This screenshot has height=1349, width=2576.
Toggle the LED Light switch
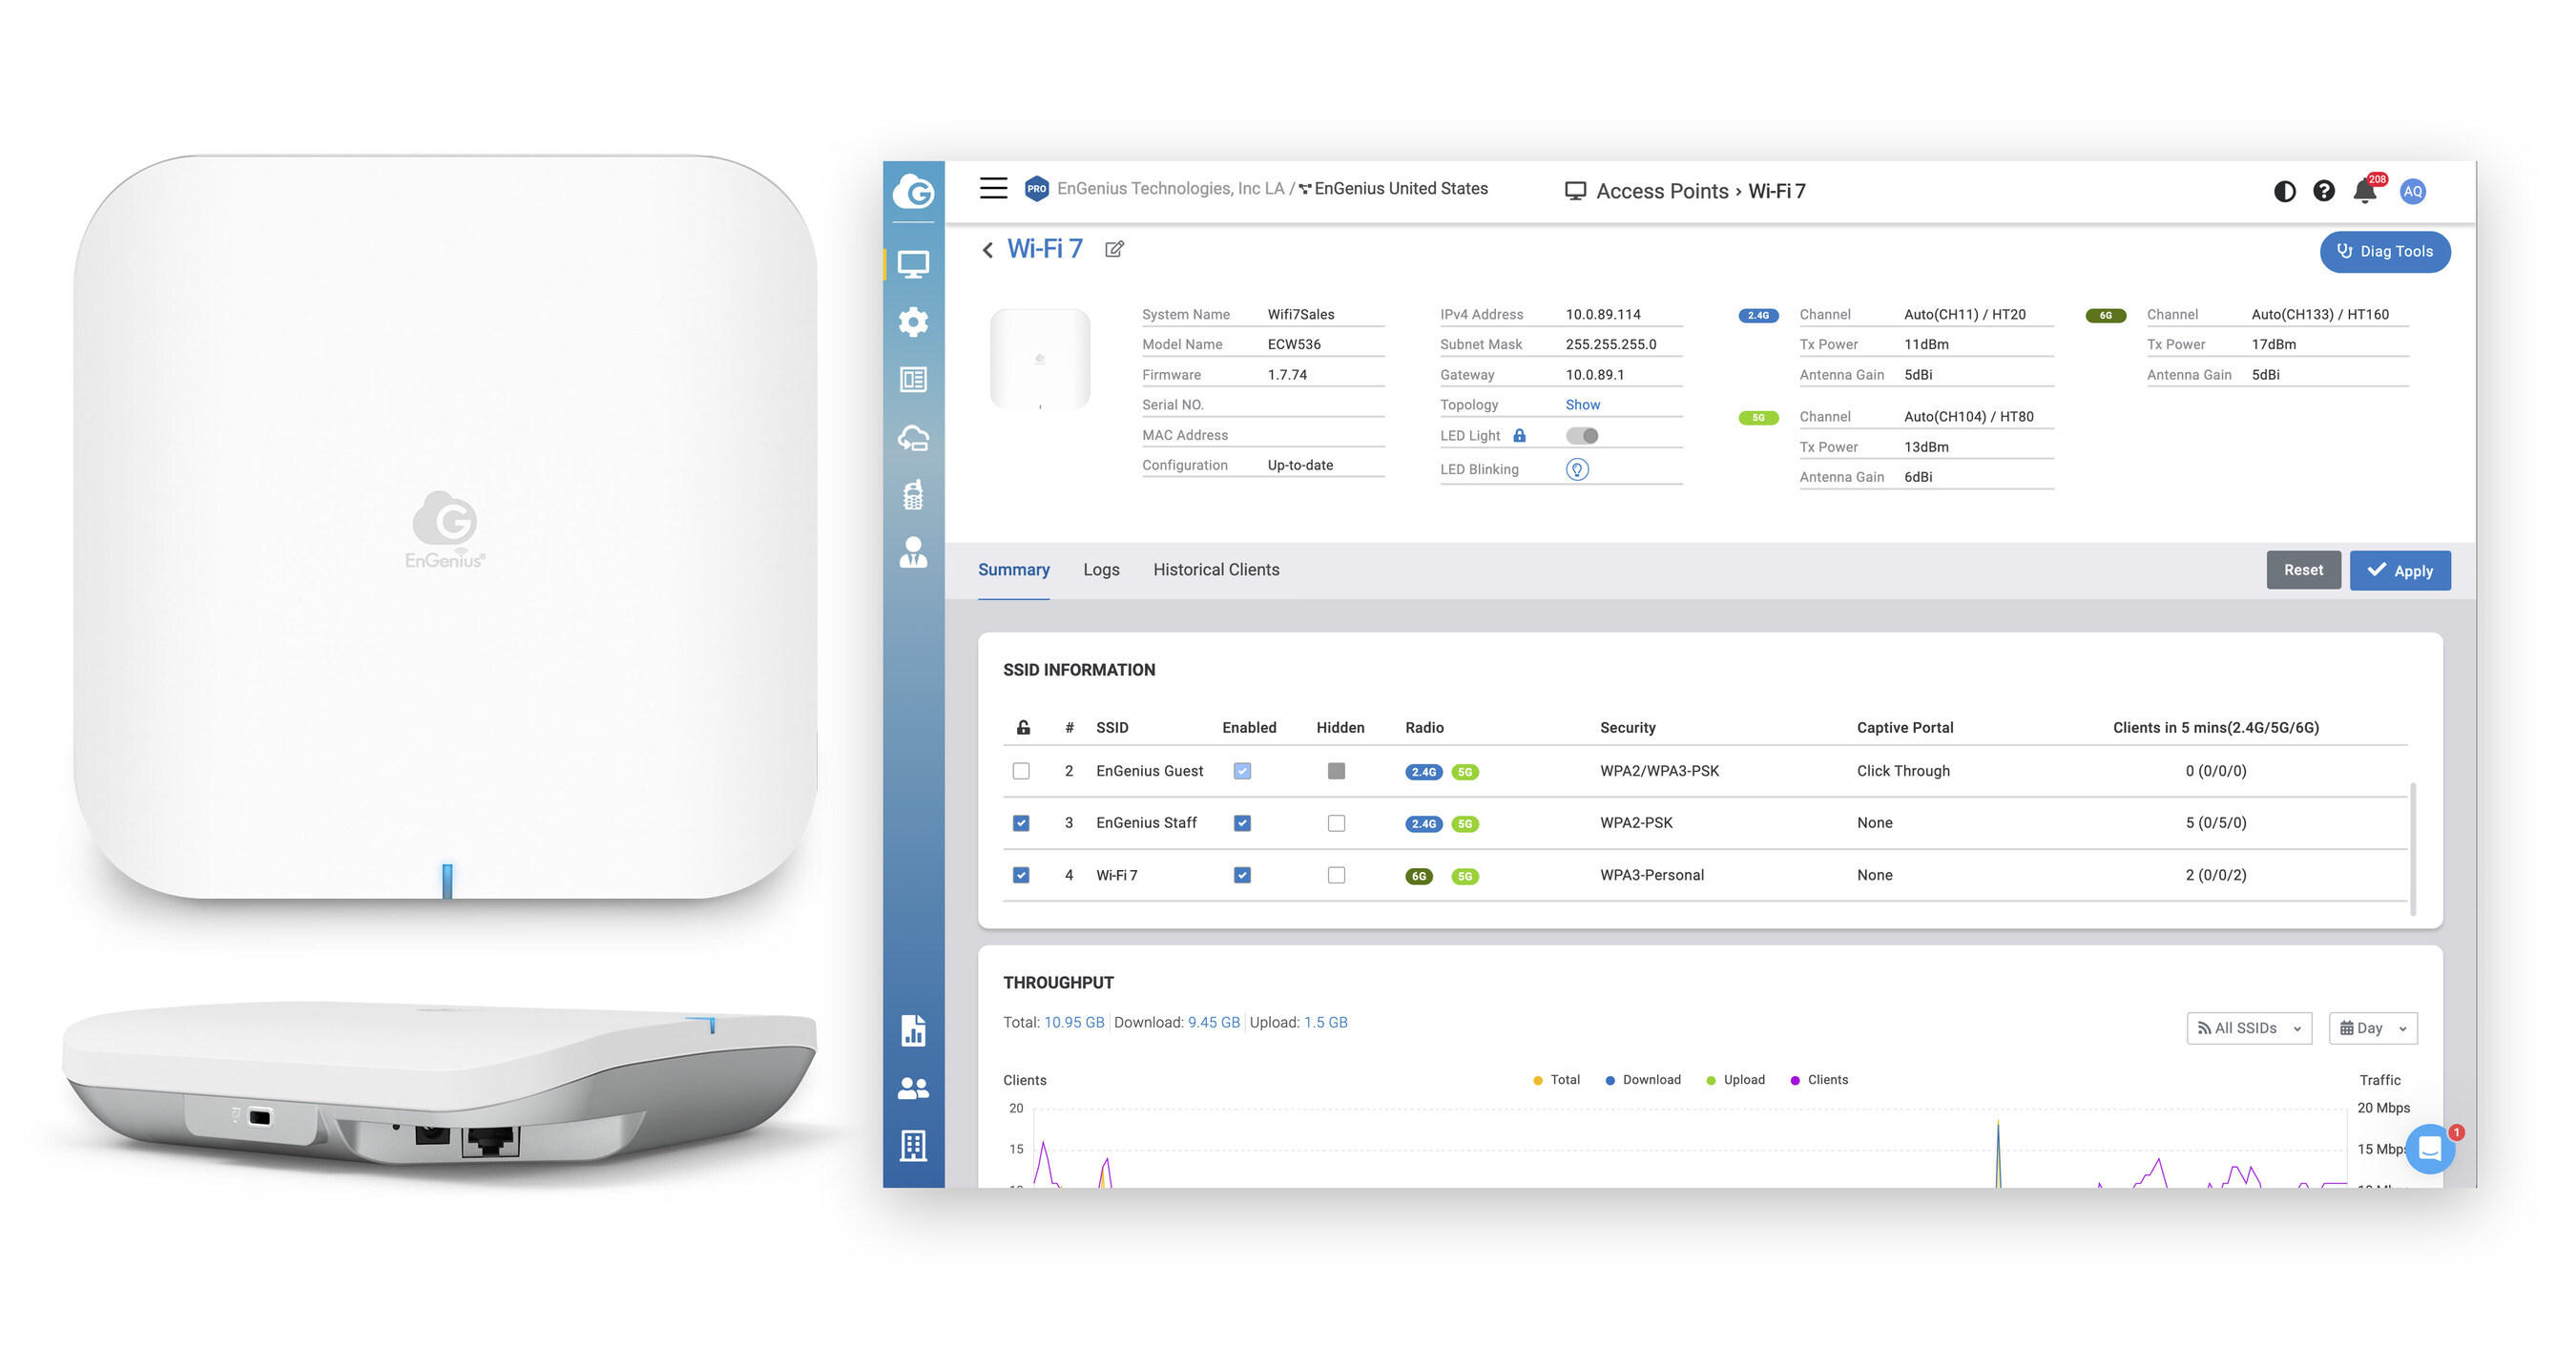(x=1582, y=436)
